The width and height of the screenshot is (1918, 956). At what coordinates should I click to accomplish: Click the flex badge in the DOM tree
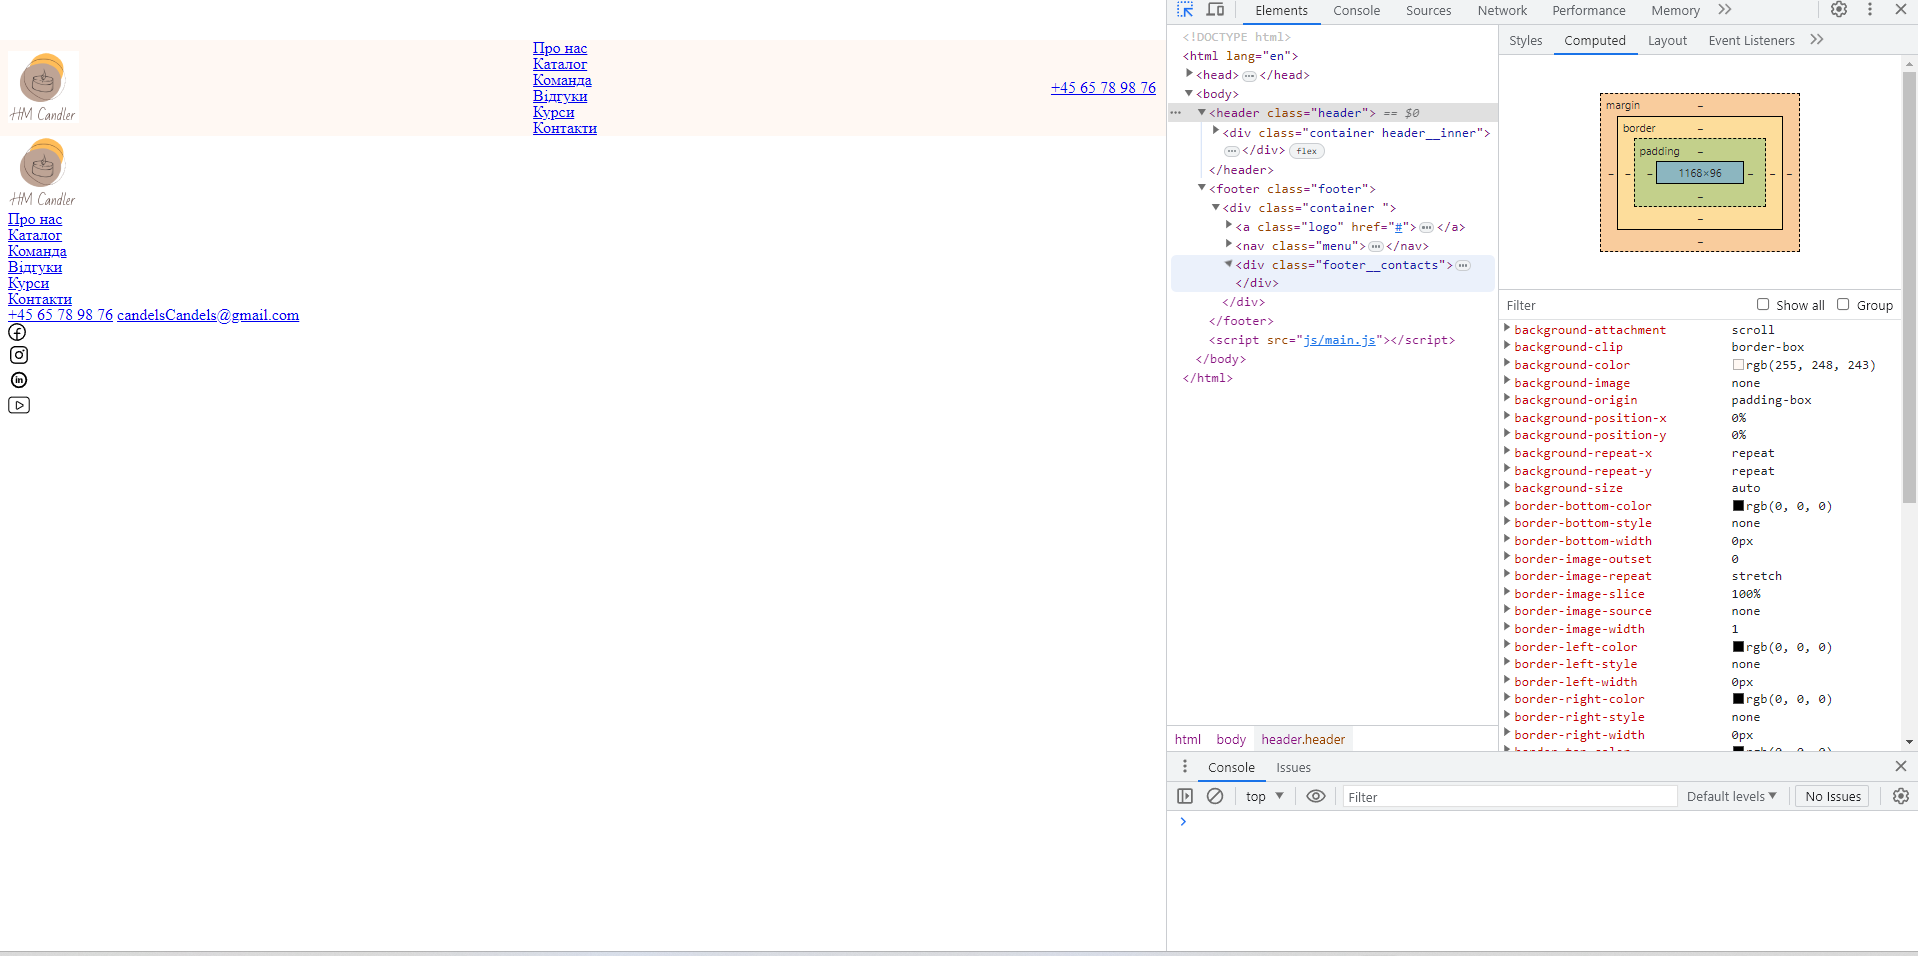[1307, 151]
